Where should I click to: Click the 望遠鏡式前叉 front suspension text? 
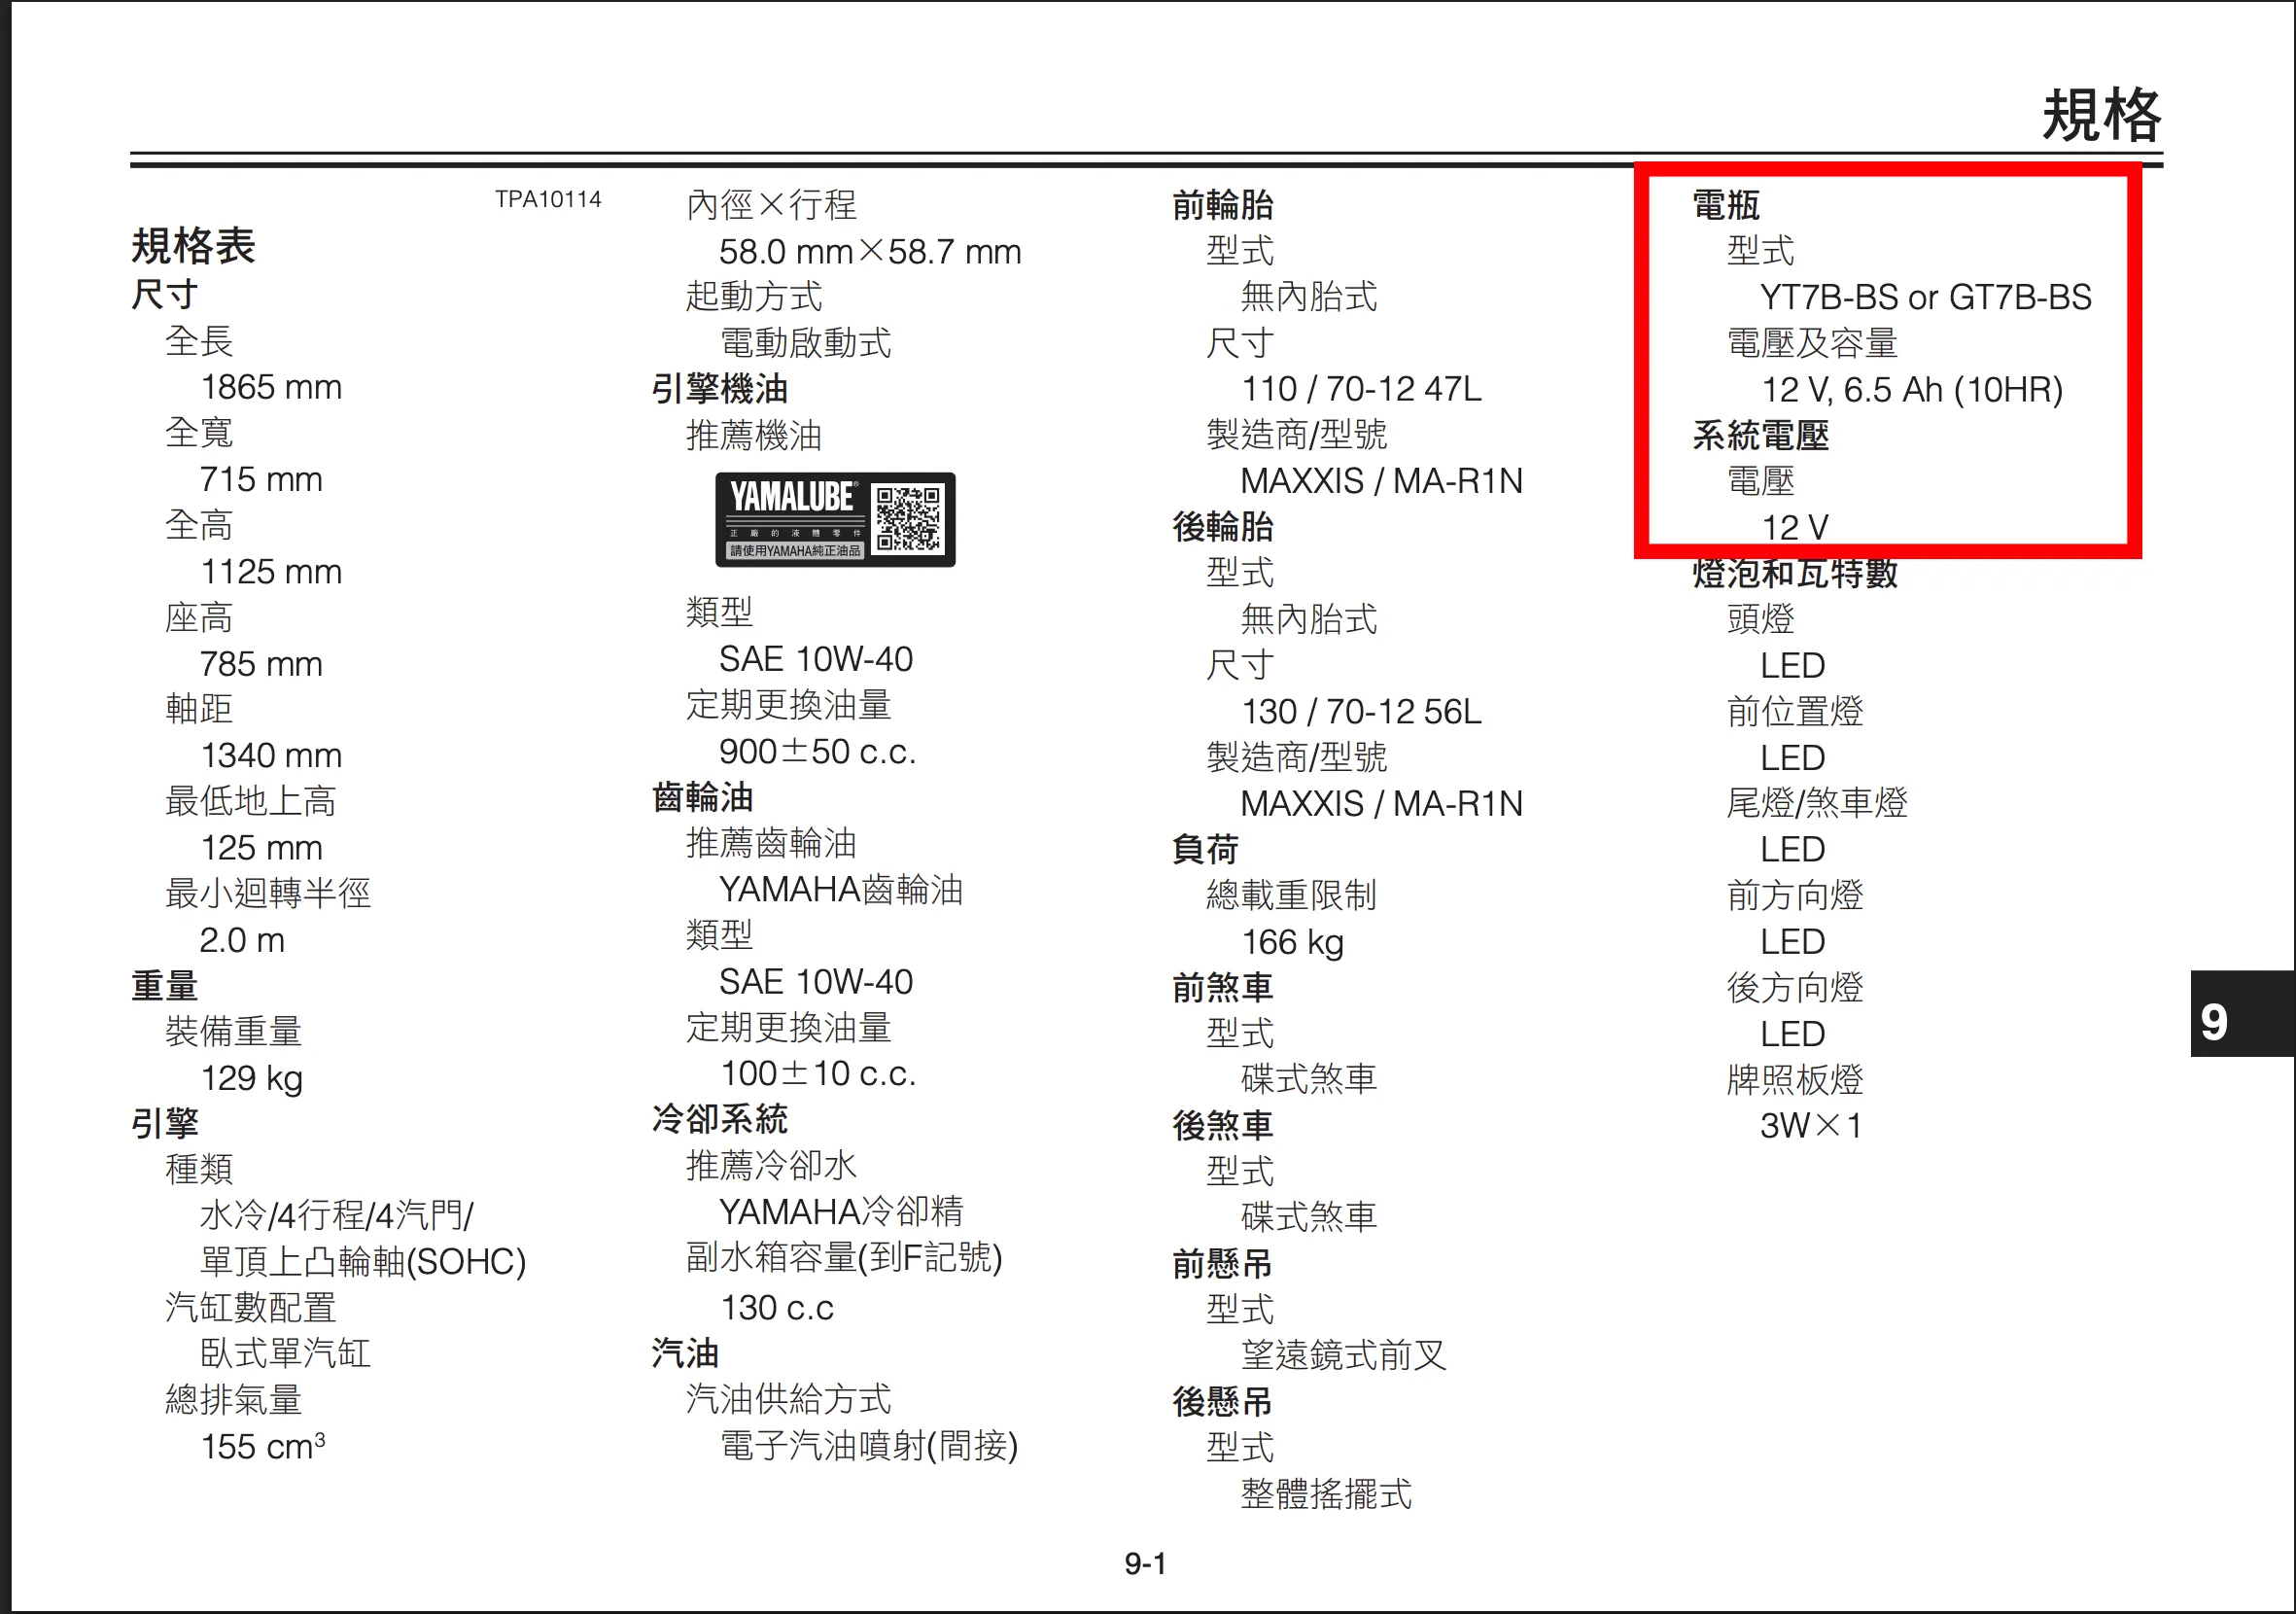[x=1343, y=1356]
